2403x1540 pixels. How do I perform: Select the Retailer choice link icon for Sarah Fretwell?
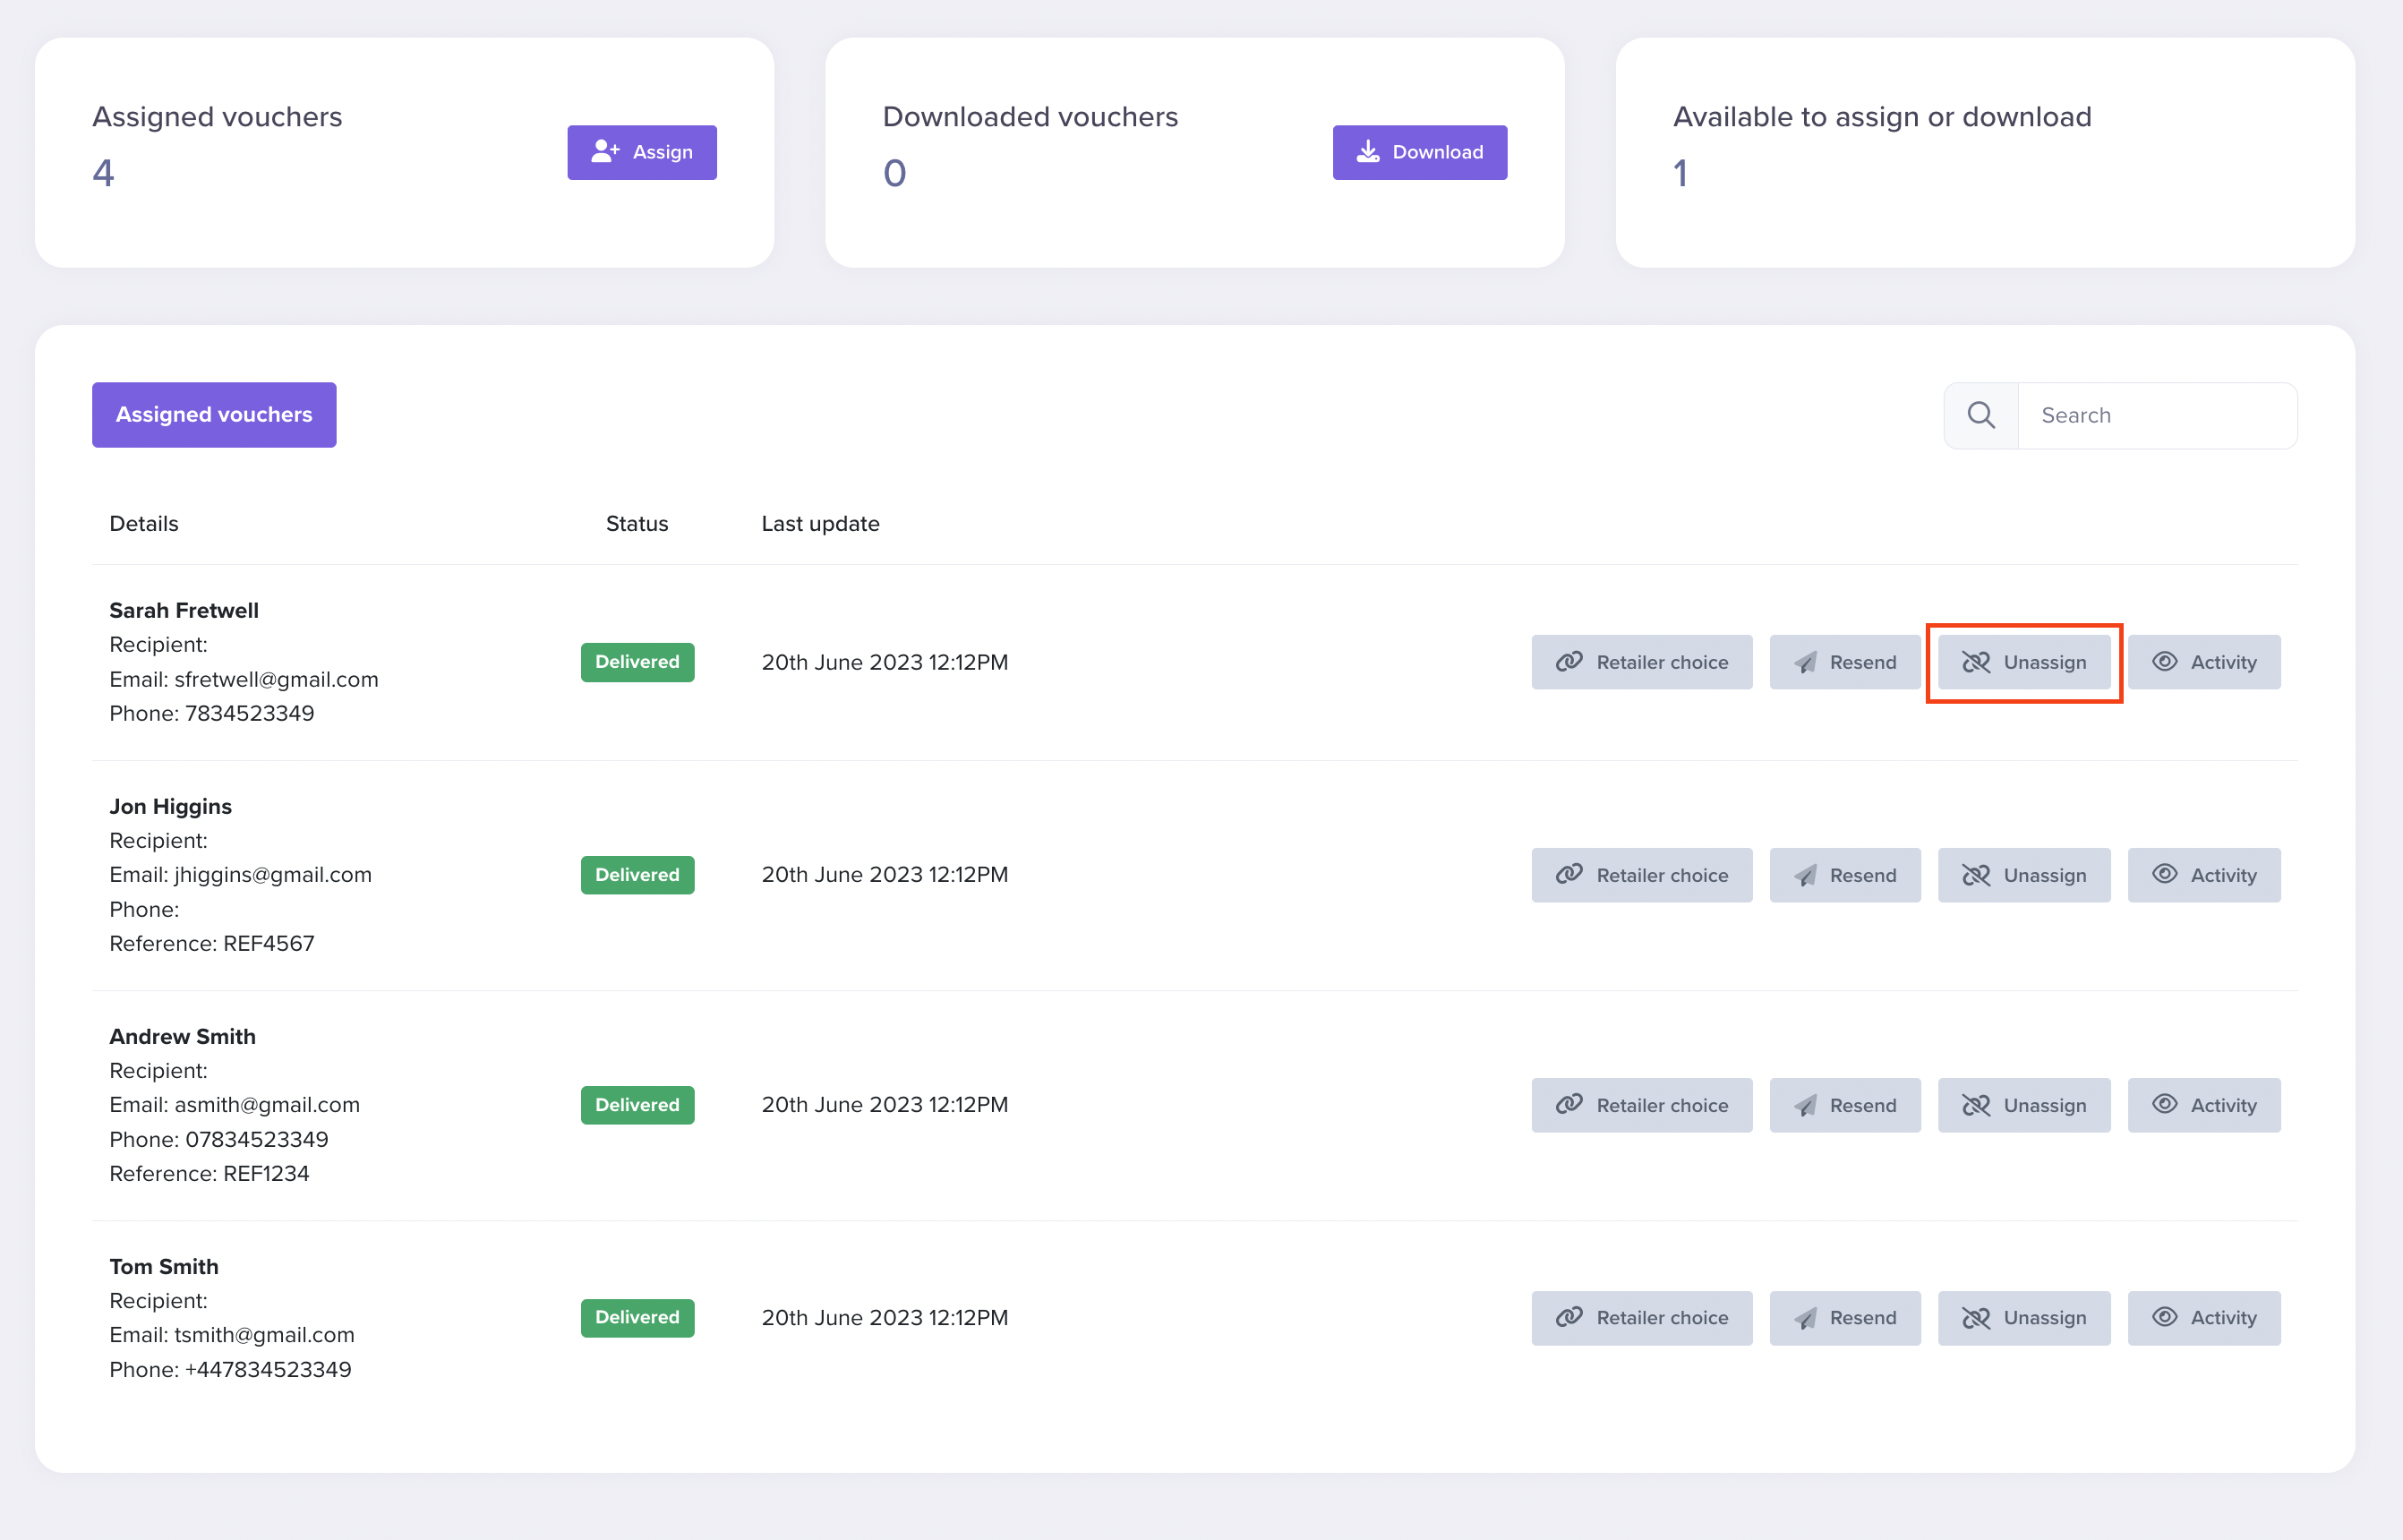pyautogui.click(x=1570, y=662)
